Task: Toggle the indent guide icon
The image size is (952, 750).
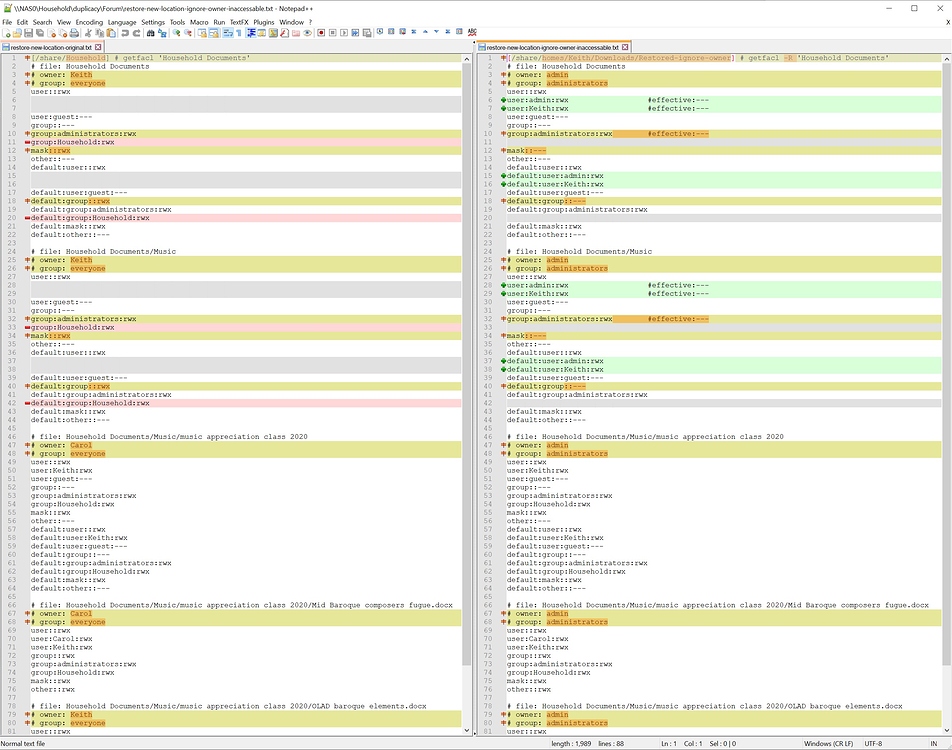Action: point(251,33)
